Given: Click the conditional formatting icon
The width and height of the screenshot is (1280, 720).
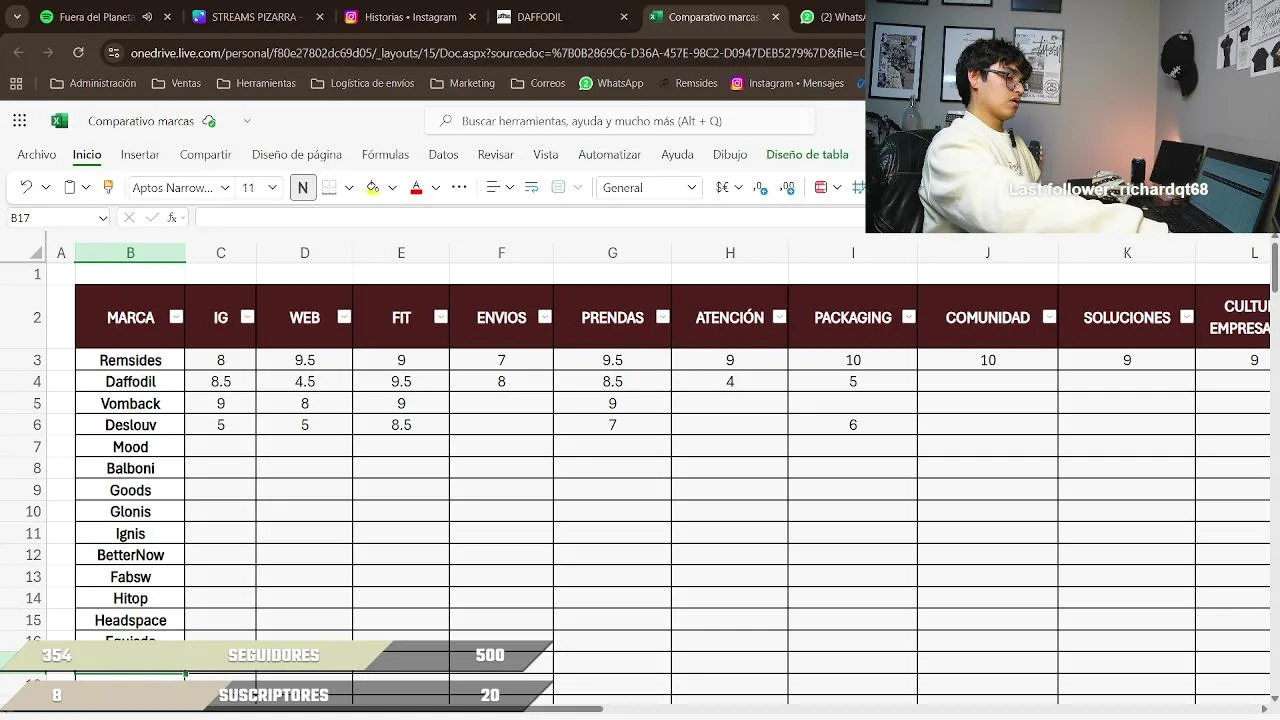Looking at the screenshot, I should click(x=821, y=187).
